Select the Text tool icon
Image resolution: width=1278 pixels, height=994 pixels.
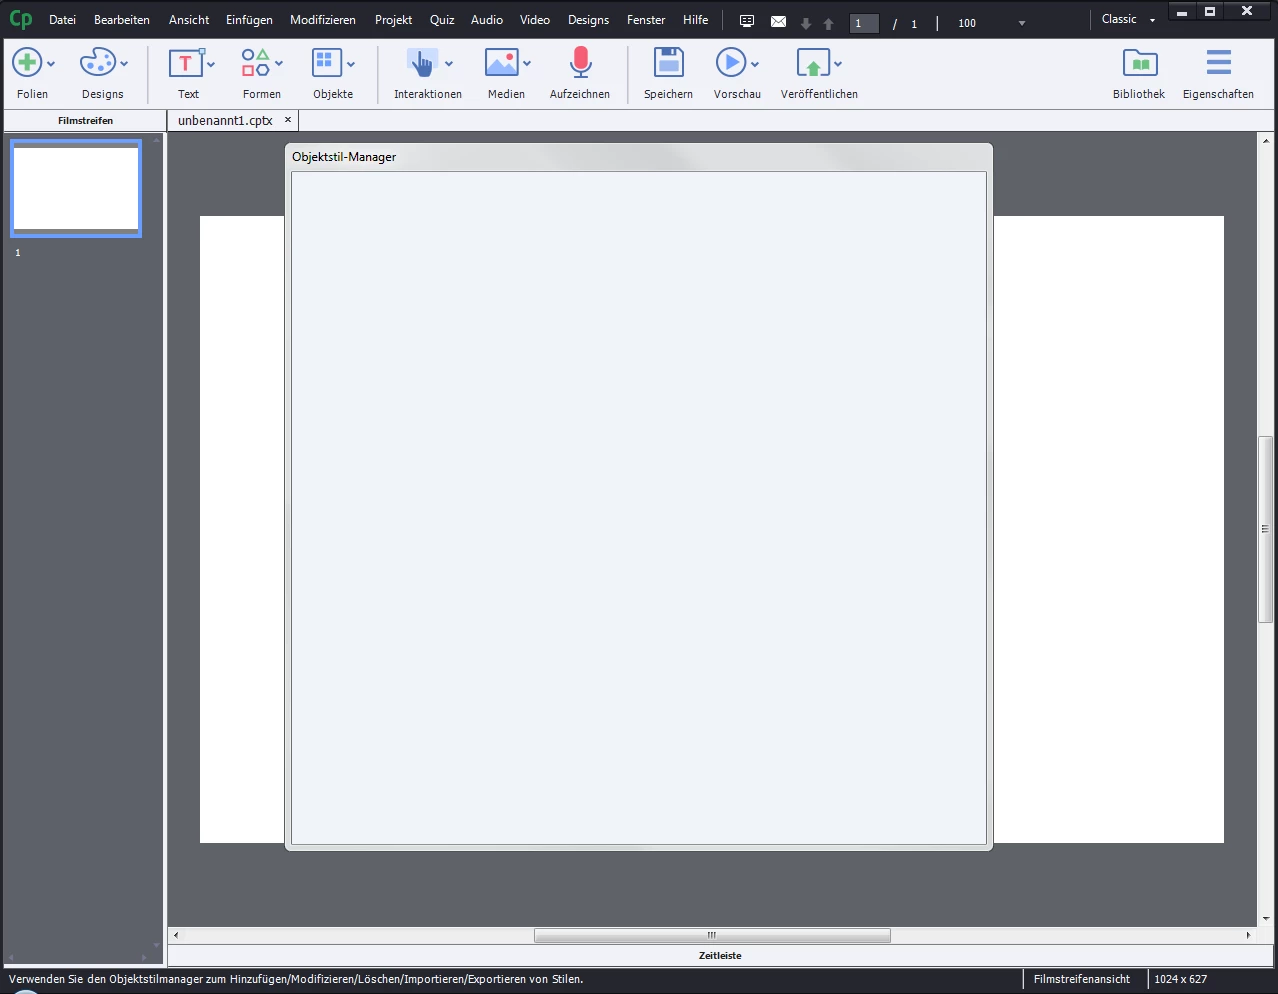(186, 63)
